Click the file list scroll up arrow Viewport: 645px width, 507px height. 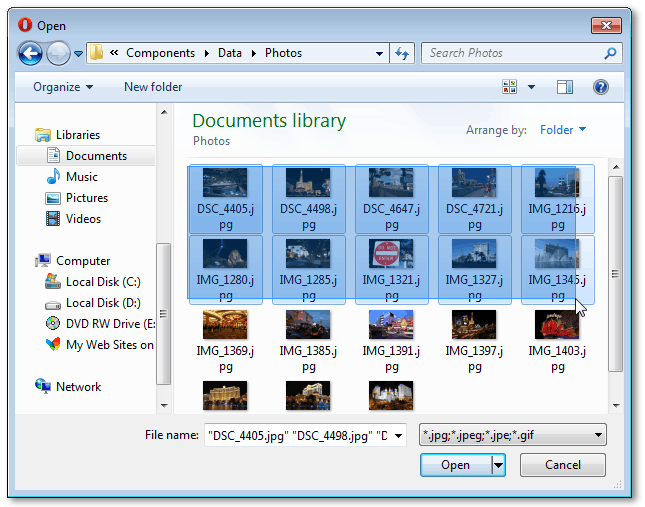(x=616, y=167)
